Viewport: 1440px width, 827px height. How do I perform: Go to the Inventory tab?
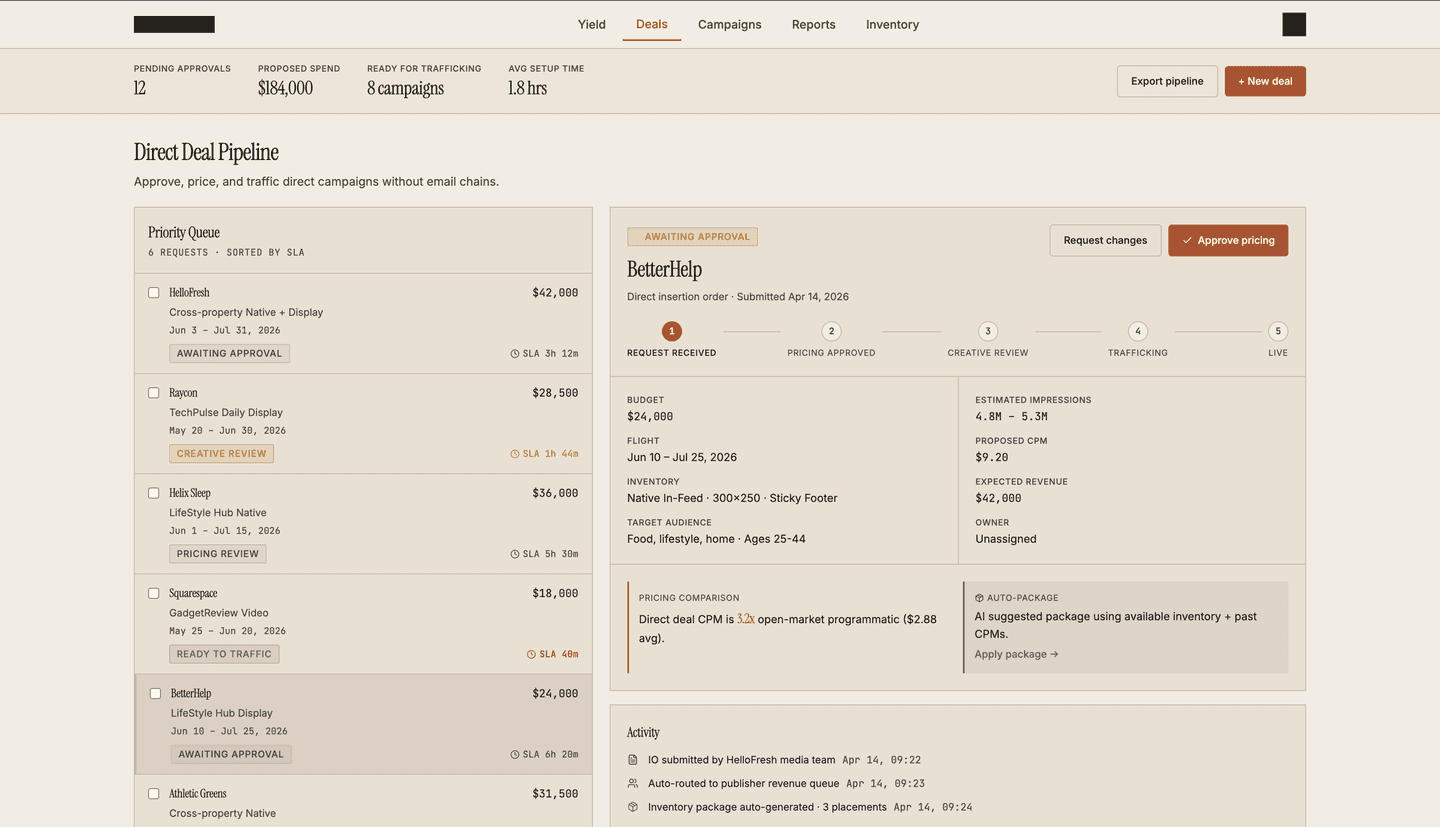(892, 25)
